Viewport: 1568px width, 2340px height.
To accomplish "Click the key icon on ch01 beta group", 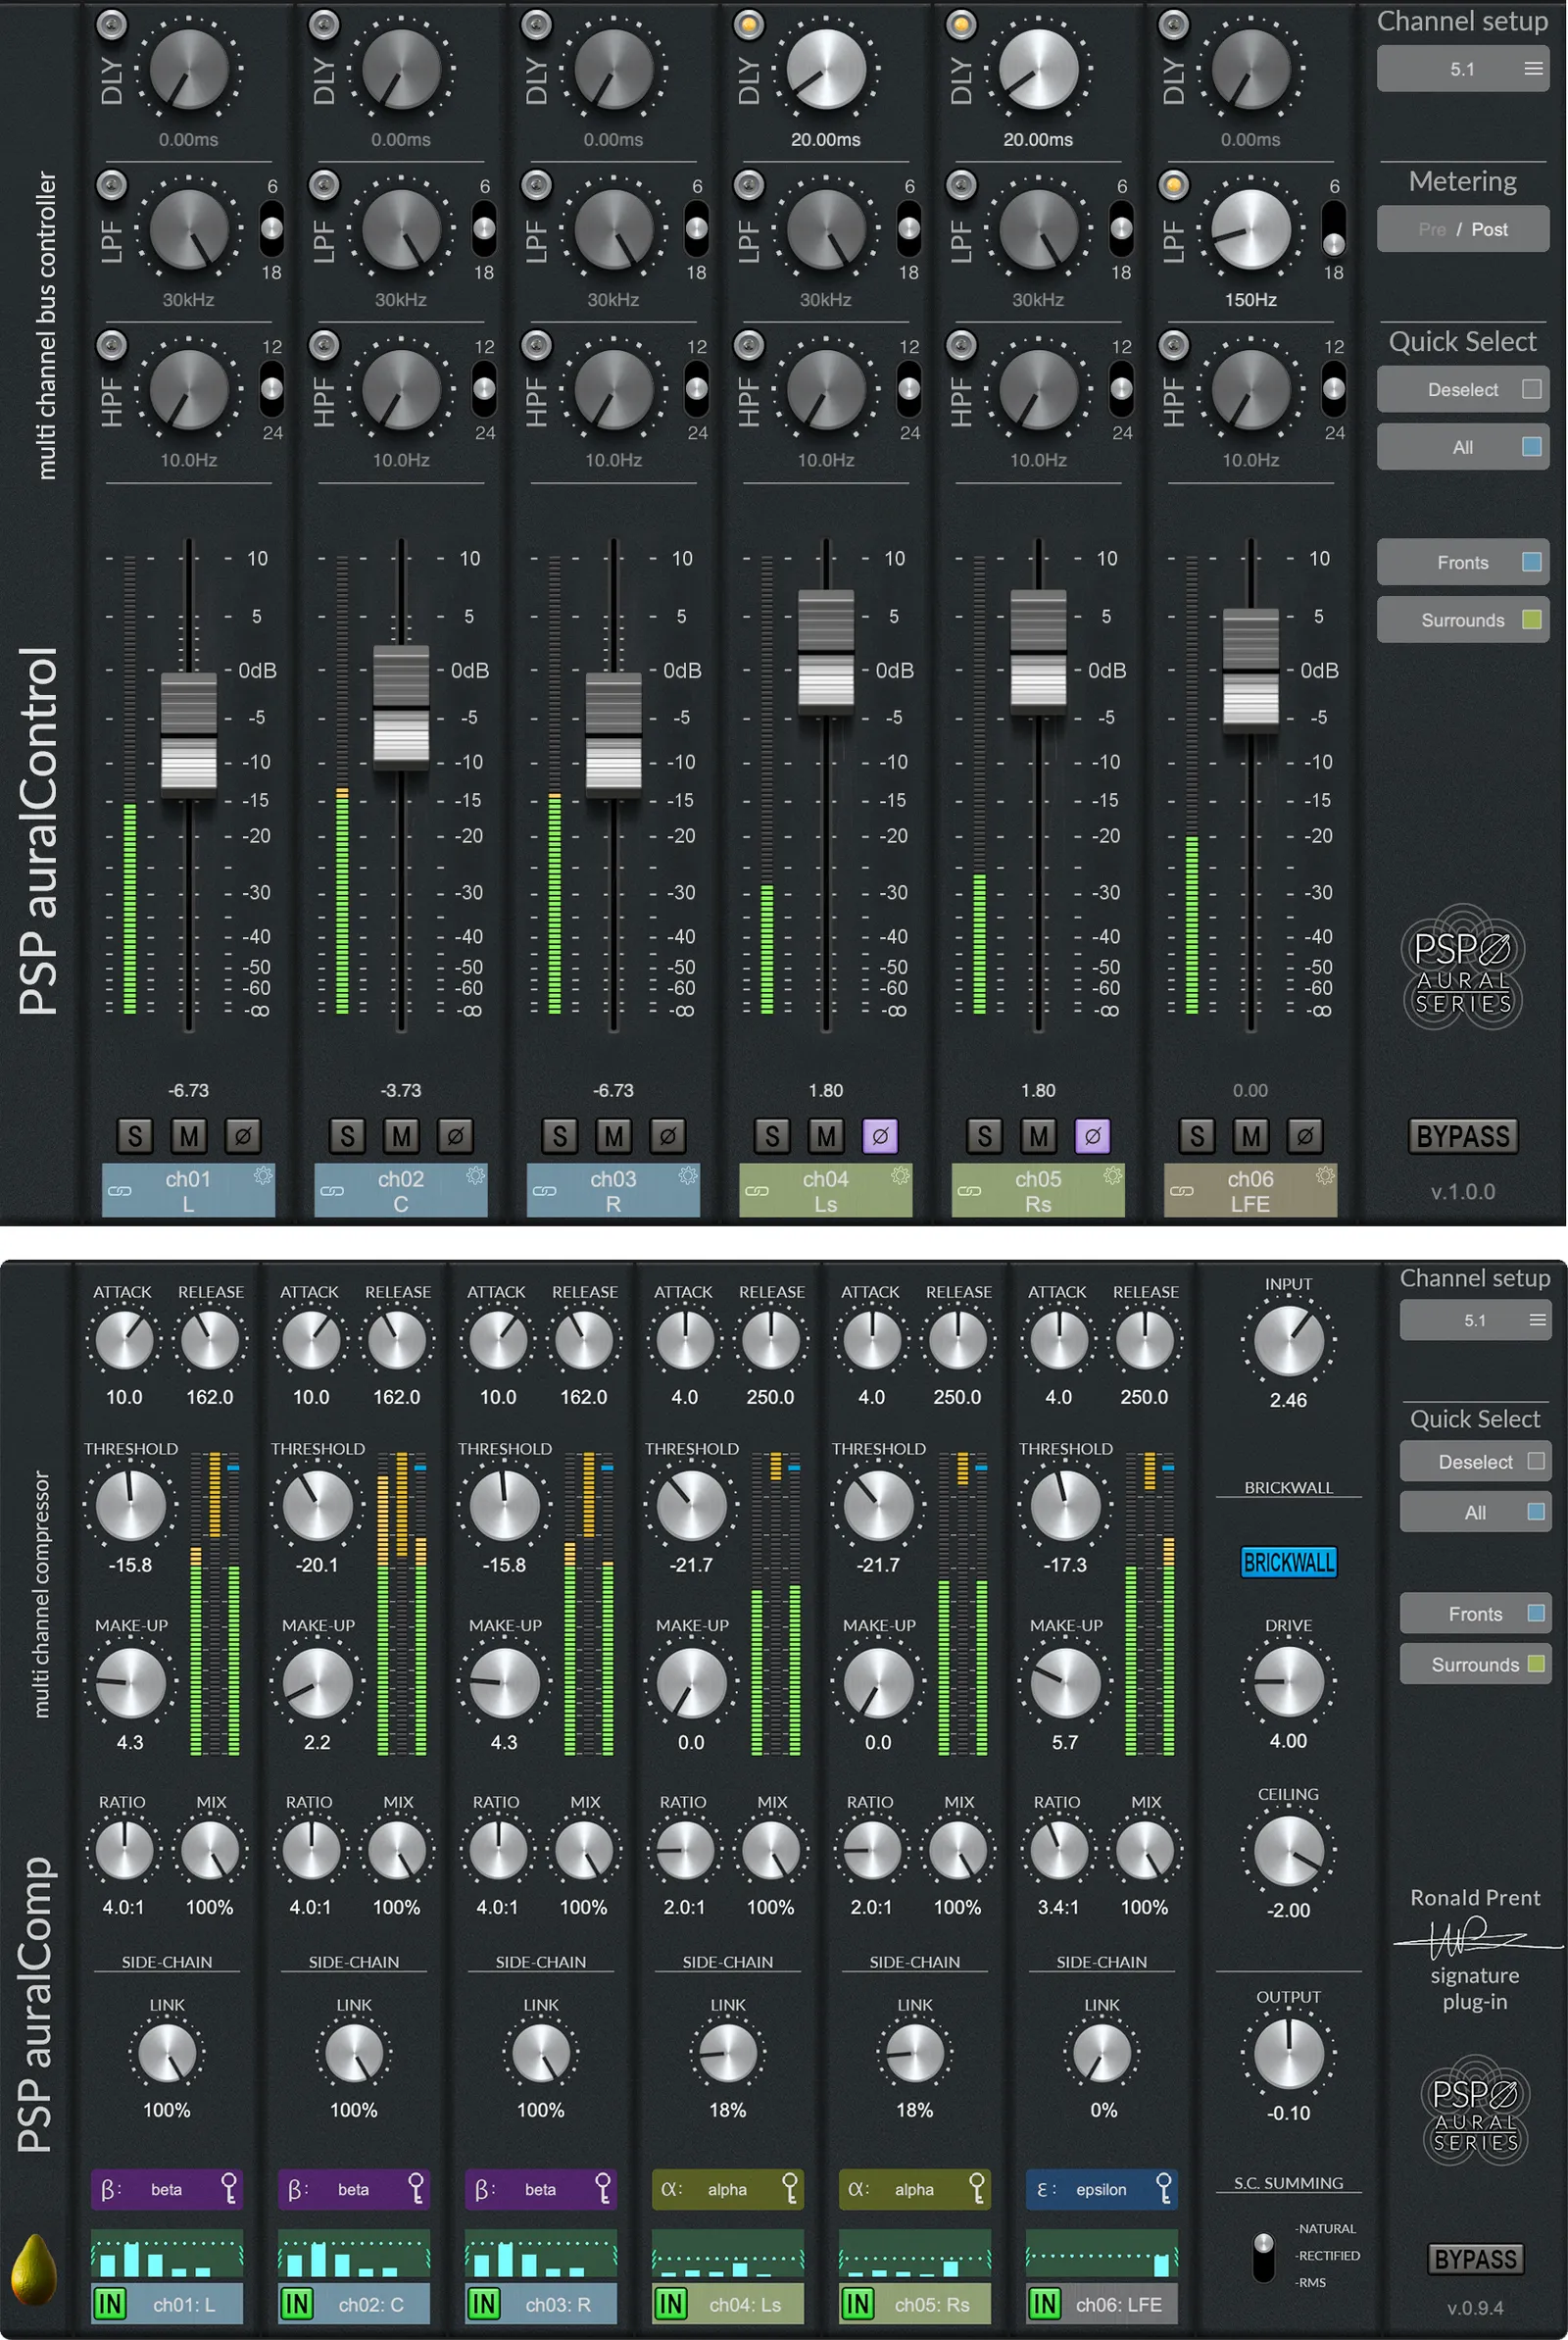I will [x=229, y=2189].
